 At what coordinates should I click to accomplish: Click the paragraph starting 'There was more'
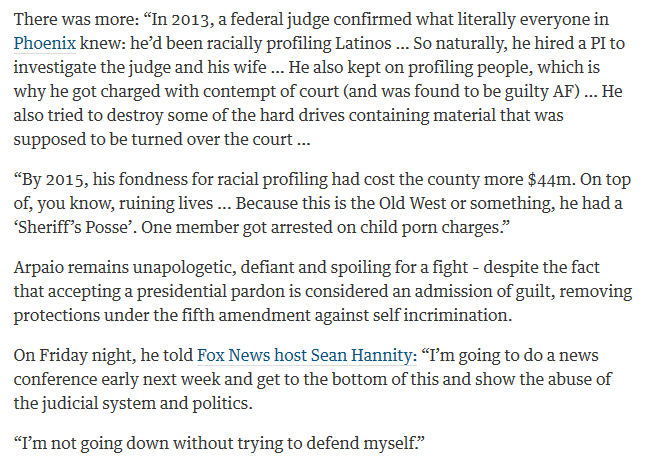(319, 79)
